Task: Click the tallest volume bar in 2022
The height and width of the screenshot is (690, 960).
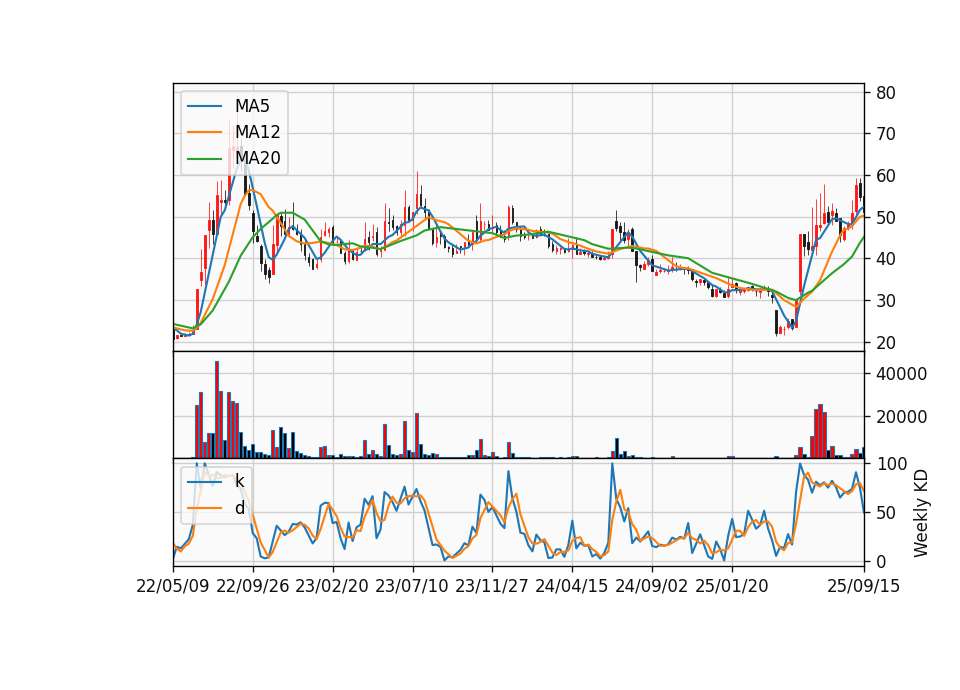Action: coord(217,410)
